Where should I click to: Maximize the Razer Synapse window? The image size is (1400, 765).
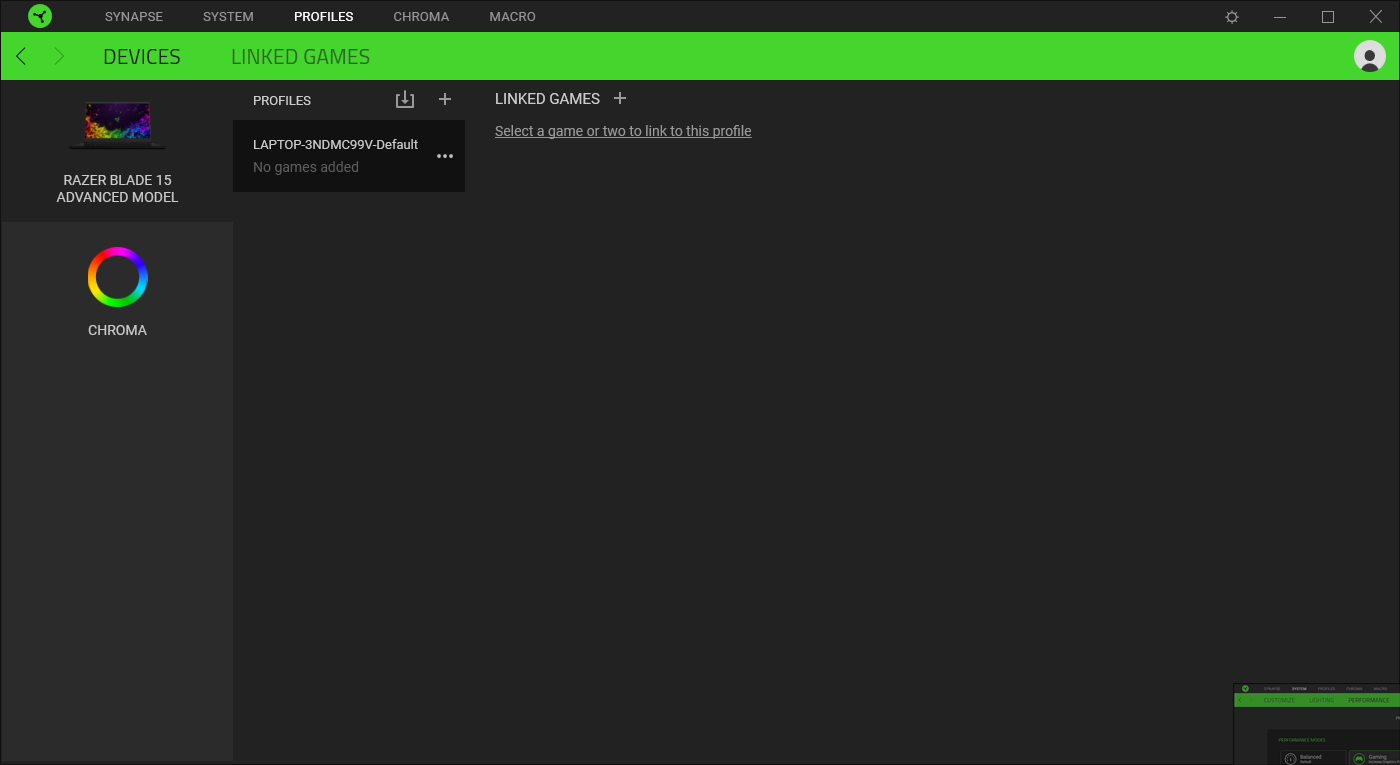pyautogui.click(x=1328, y=17)
